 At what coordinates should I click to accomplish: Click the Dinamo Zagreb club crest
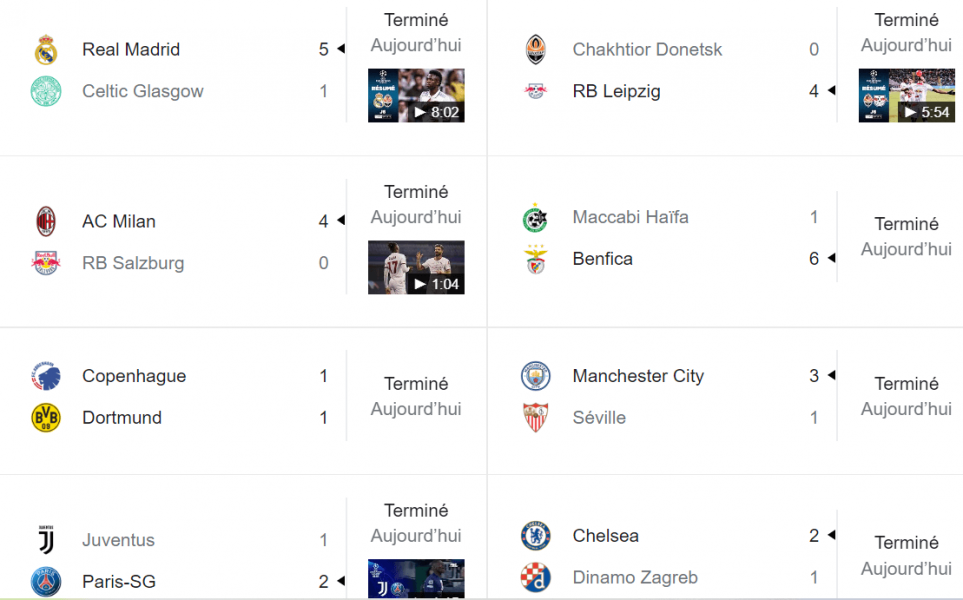tap(536, 577)
